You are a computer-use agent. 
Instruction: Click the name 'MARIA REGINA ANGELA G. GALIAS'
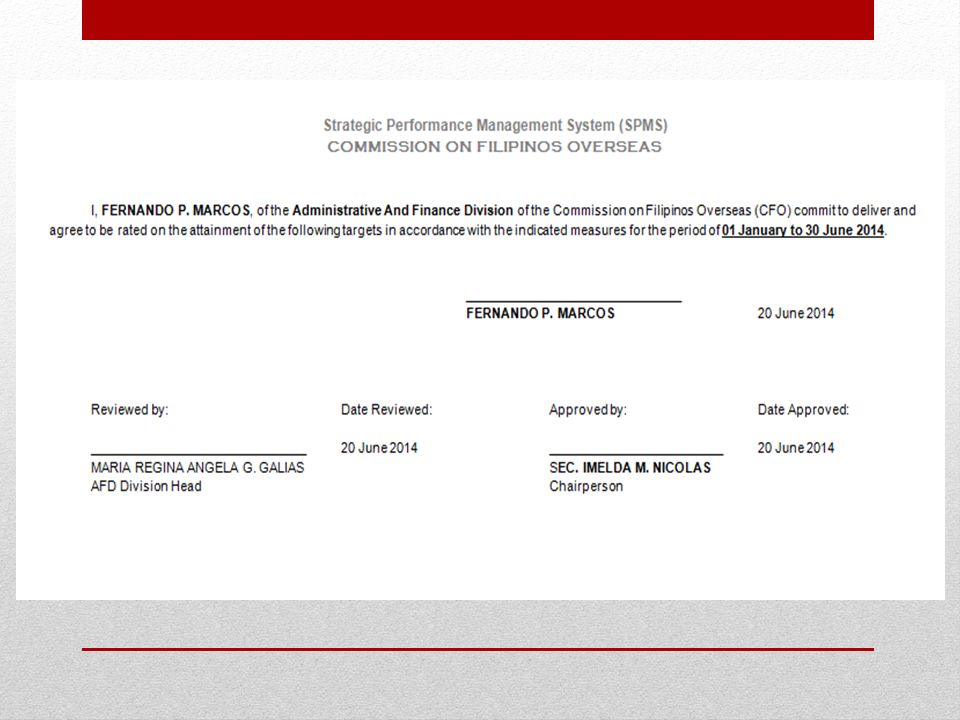pyautogui.click(x=197, y=468)
